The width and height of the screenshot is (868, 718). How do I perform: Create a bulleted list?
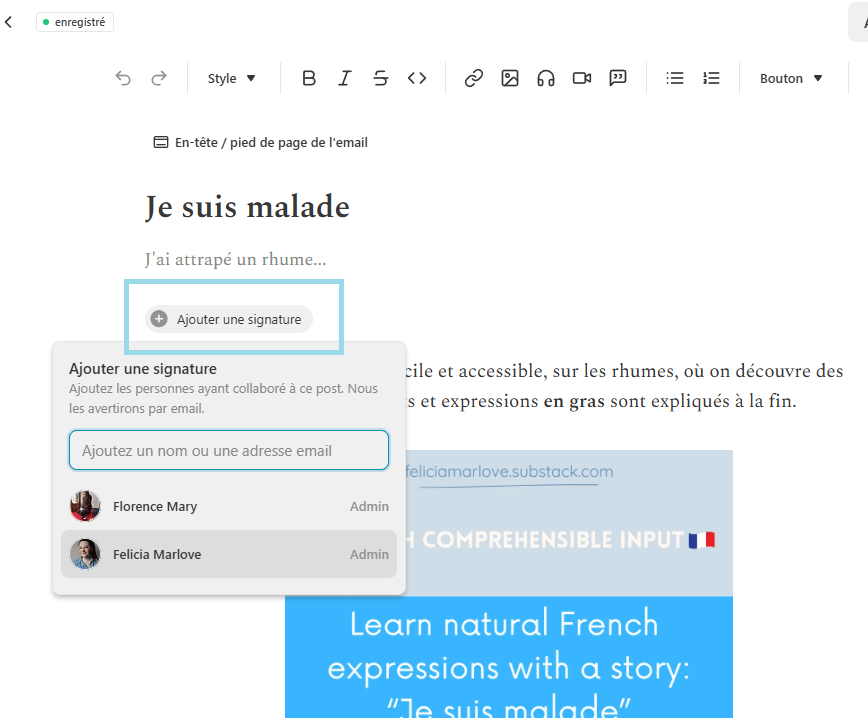tap(675, 78)
